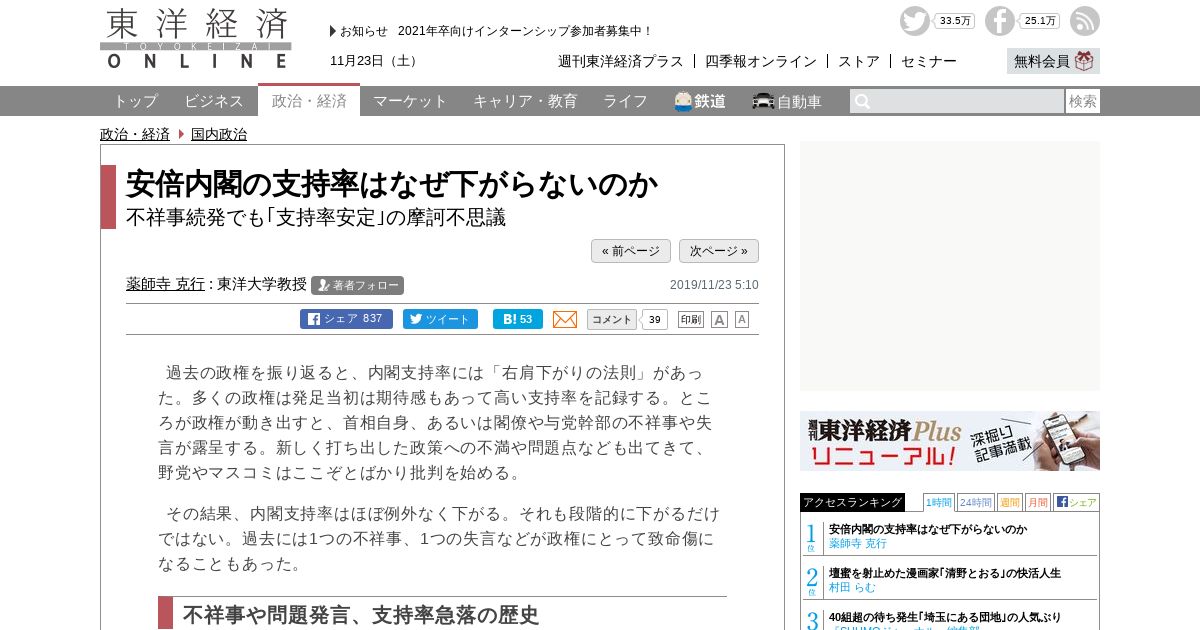Click breadcrumb 国内政治
Viewport: 1200px width, 630px height.
(219, 134)
